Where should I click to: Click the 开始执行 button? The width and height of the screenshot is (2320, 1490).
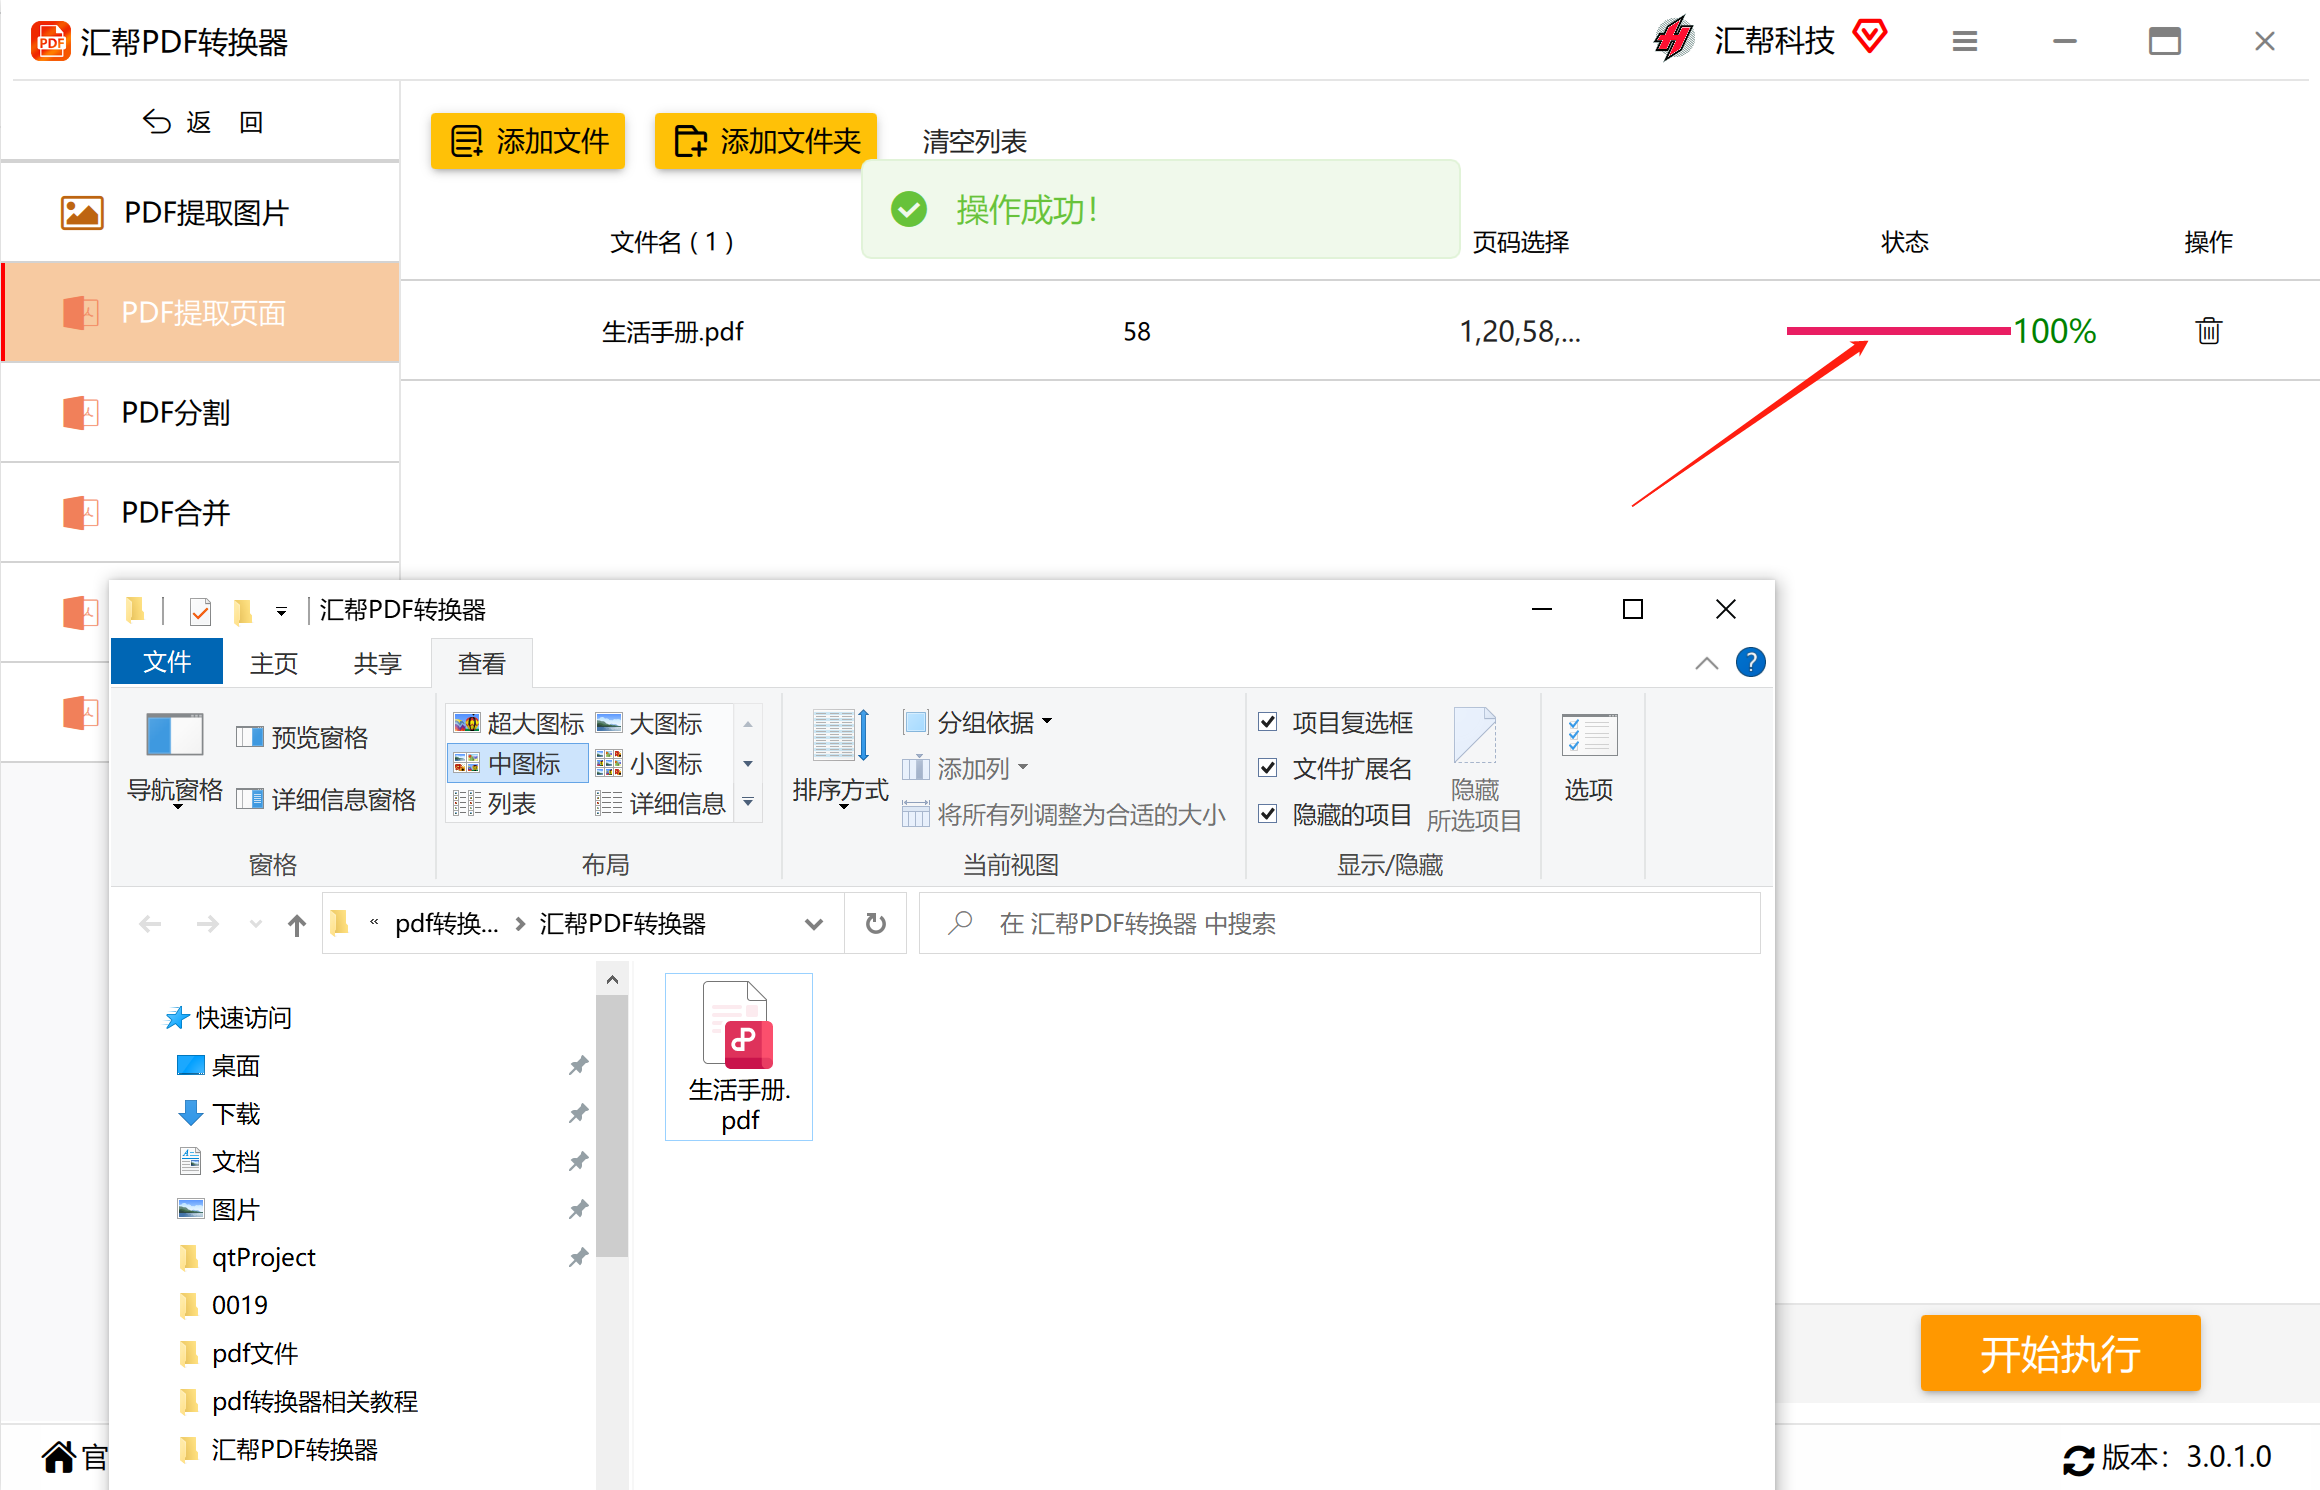coord(2061,1353)
